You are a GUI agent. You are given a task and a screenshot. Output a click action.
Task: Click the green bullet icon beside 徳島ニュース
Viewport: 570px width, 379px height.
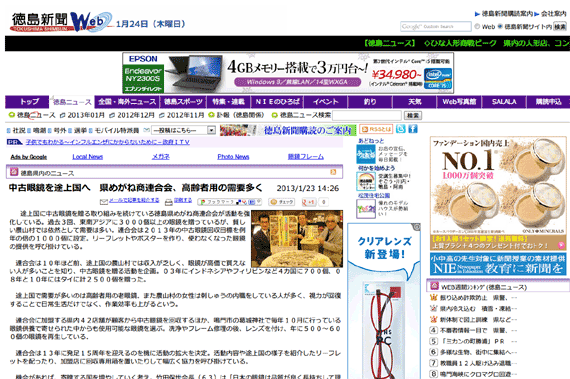tap(12, 115)
